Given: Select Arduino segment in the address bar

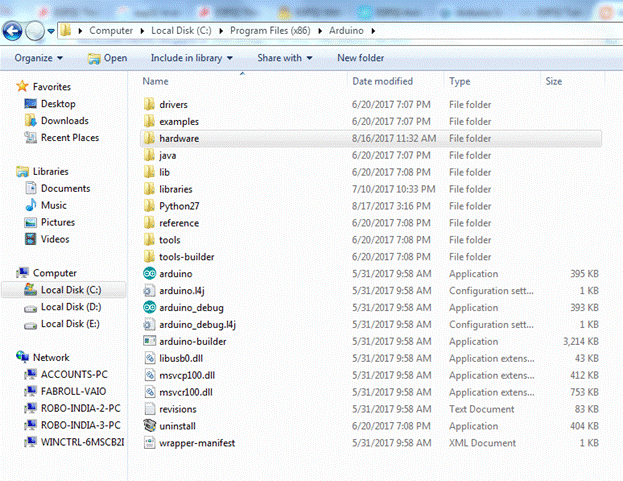Looking at the screenshot, I should tap(346, 31).
